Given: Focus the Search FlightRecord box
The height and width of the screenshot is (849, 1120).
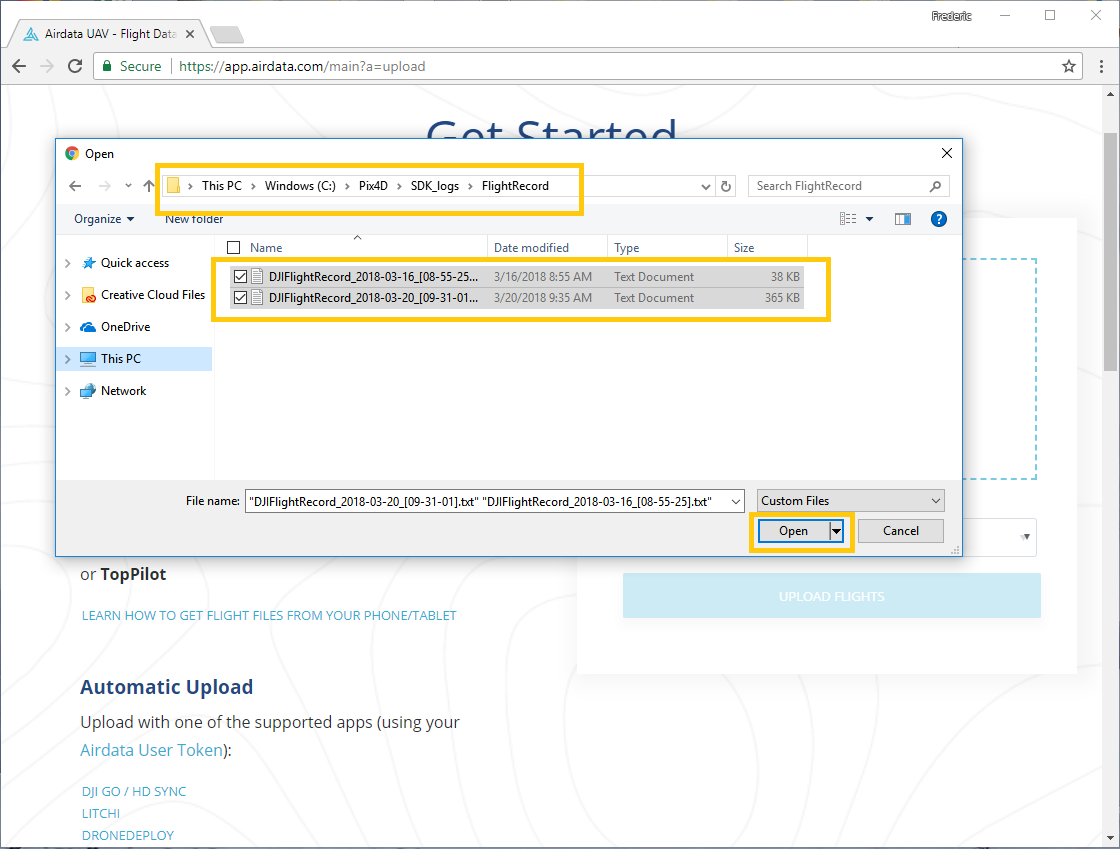Looking at the screenshot, I should (849, 186).
